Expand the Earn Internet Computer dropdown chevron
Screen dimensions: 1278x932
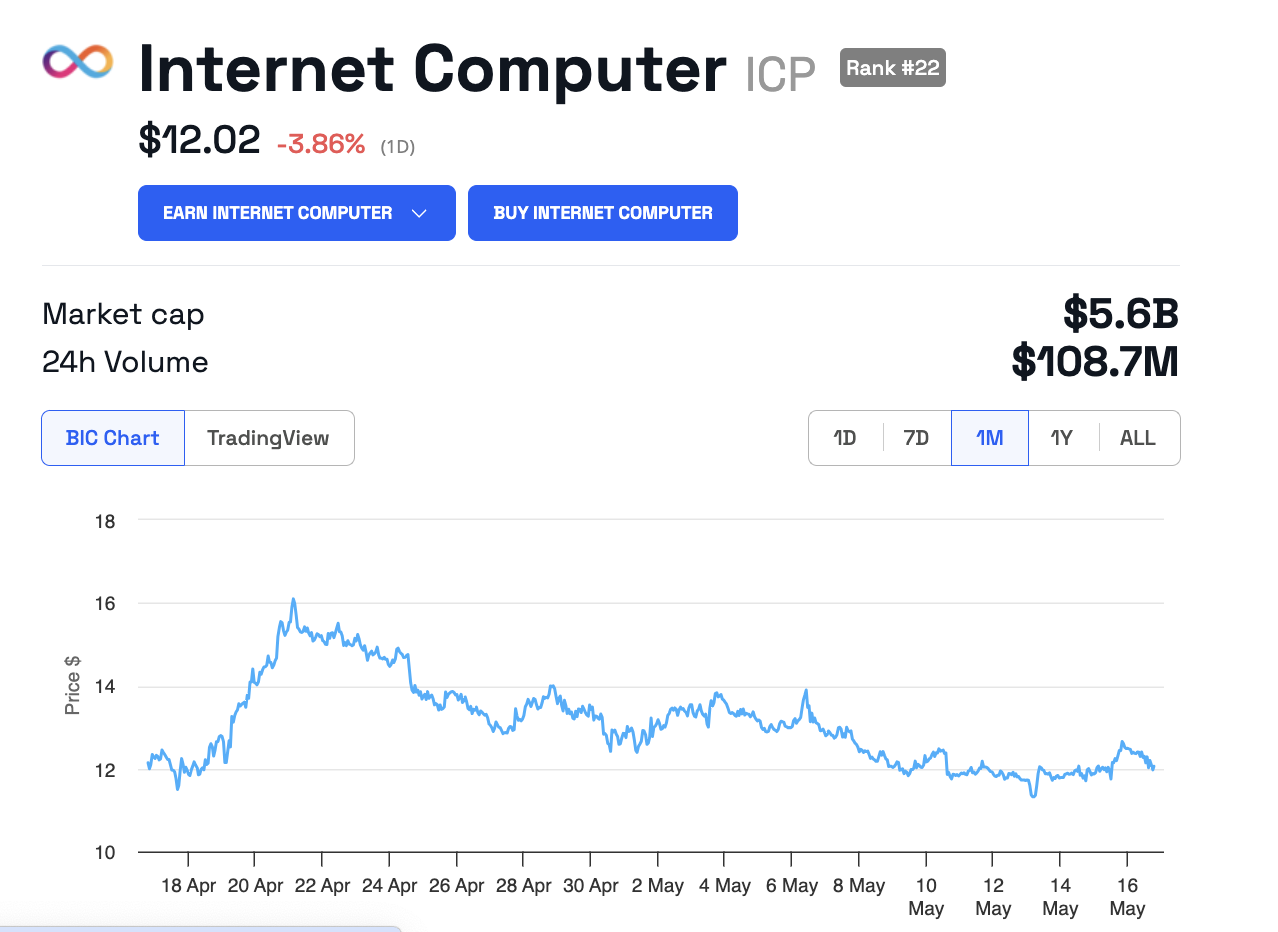click(x=420, y=213)
